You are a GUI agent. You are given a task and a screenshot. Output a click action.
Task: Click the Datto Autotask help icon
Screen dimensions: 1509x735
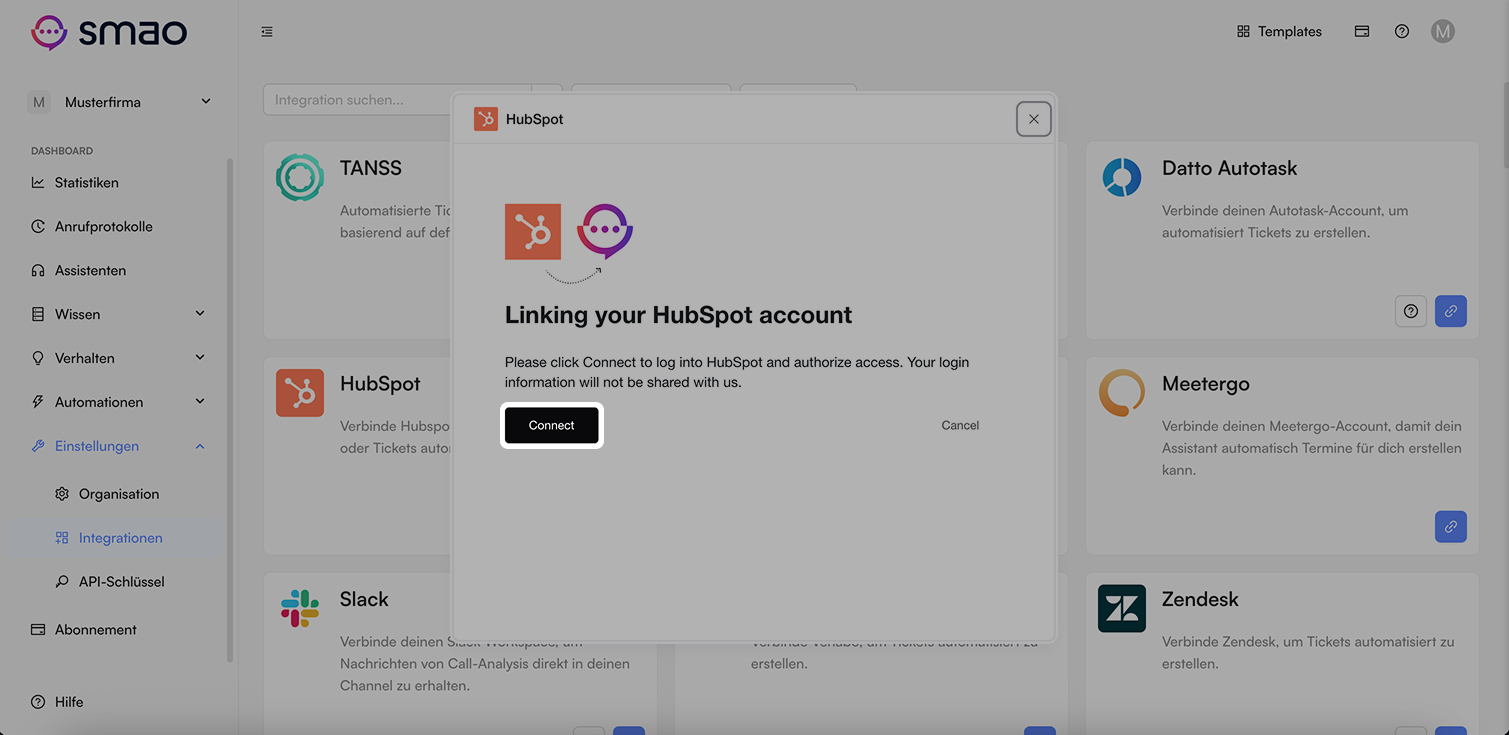point(1411,311)
